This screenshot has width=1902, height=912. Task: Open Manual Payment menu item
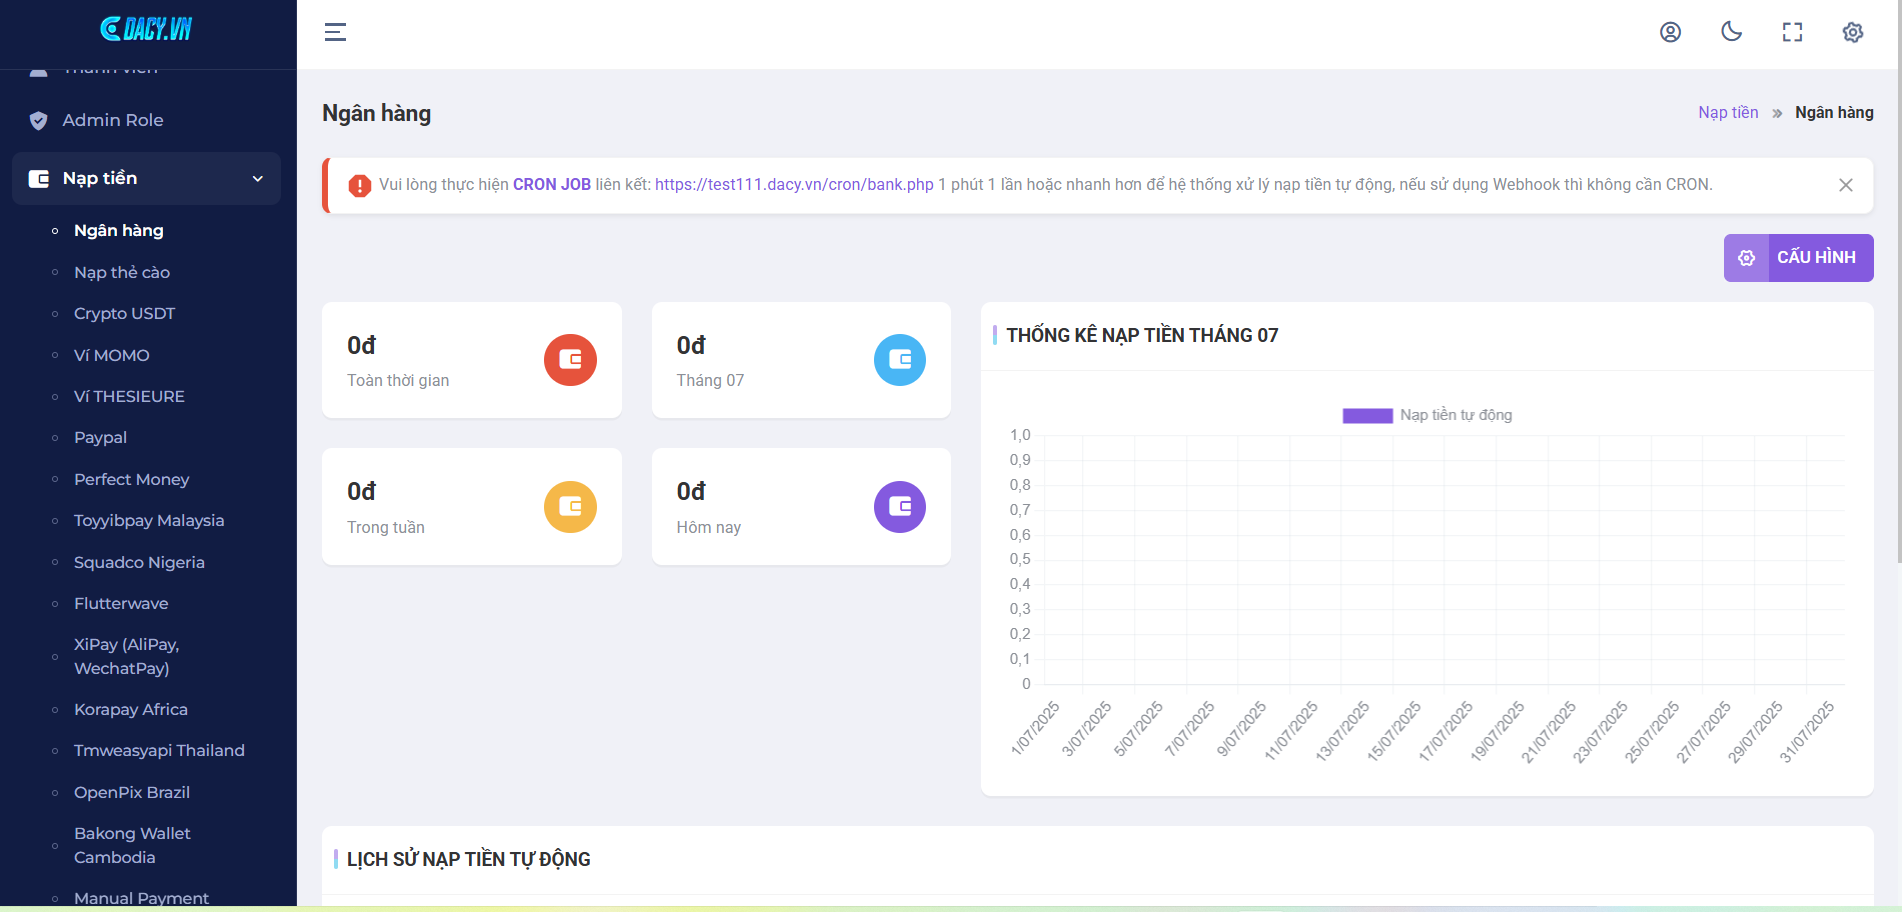141,898
